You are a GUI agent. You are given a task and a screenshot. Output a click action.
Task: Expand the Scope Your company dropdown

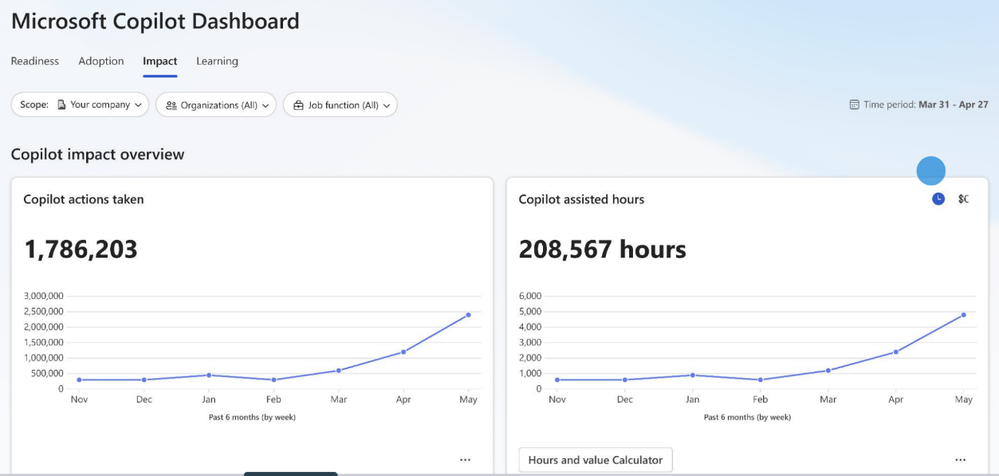click(80, 105)
